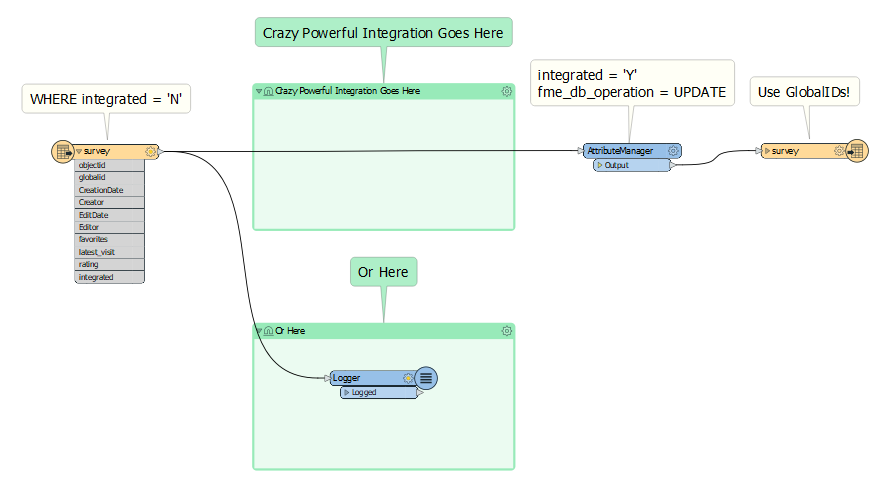
Task: Select the CreationDate attribute
Action: 109,190
